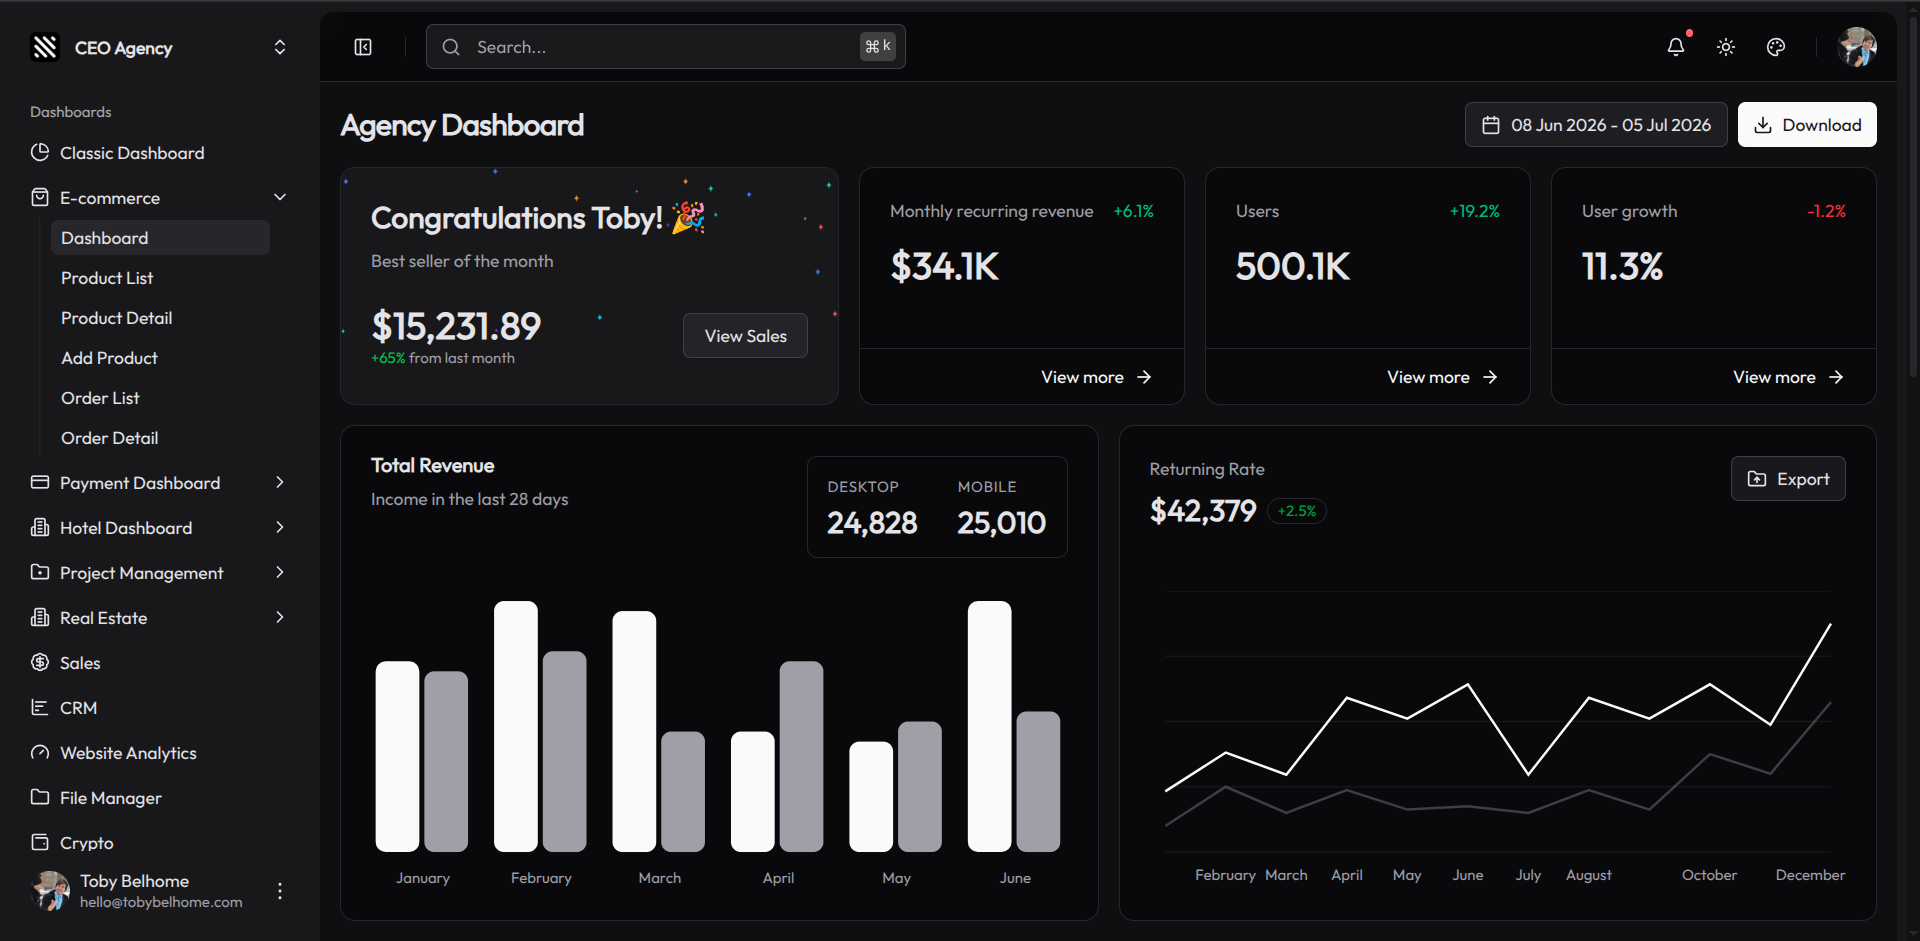Expand Payment Dashboard chevron
1920x941 pixels.
tap(280, 482)
